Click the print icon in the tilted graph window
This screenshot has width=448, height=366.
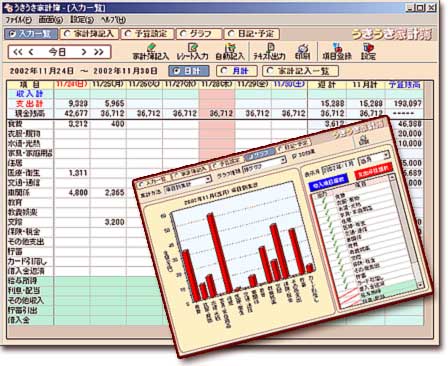(x=364, y=140)
